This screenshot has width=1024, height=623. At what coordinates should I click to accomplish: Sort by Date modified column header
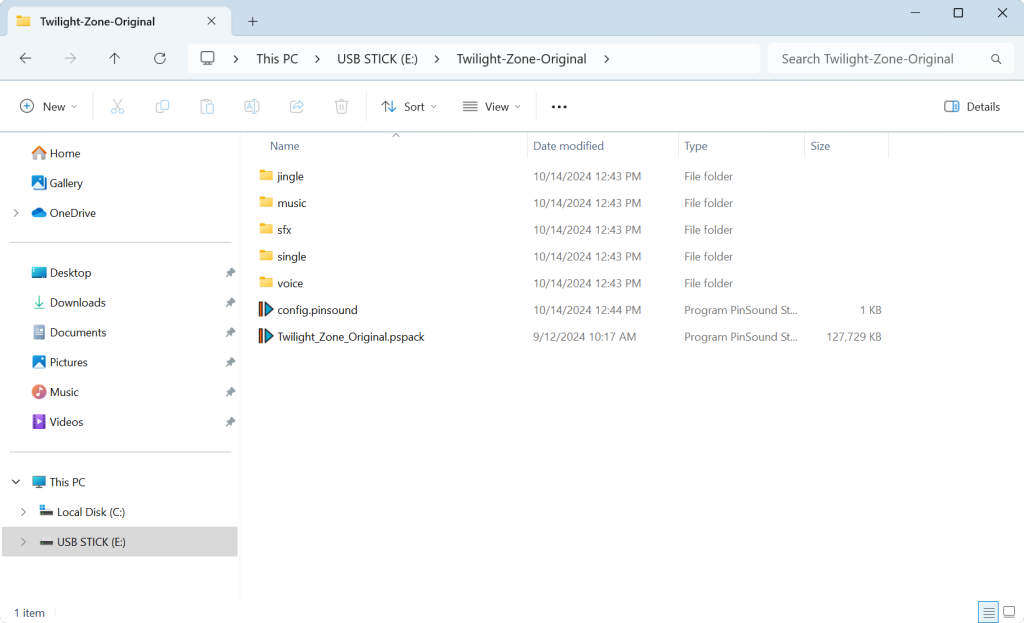click(568, 146)
